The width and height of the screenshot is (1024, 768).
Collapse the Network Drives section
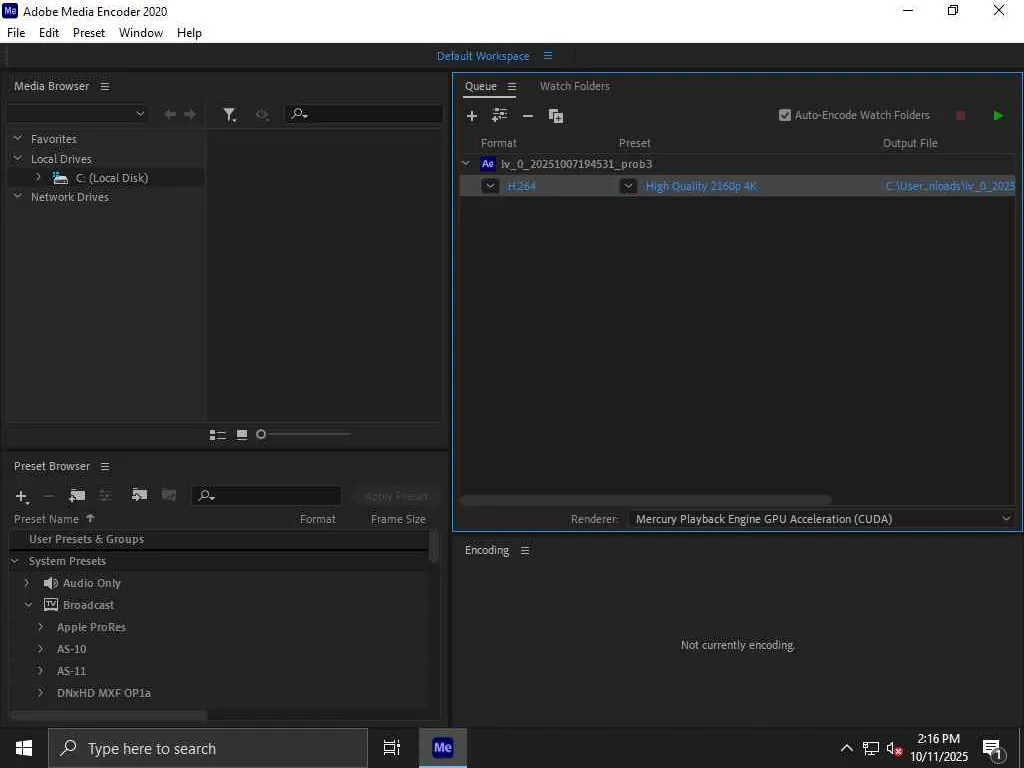[18, 197]
